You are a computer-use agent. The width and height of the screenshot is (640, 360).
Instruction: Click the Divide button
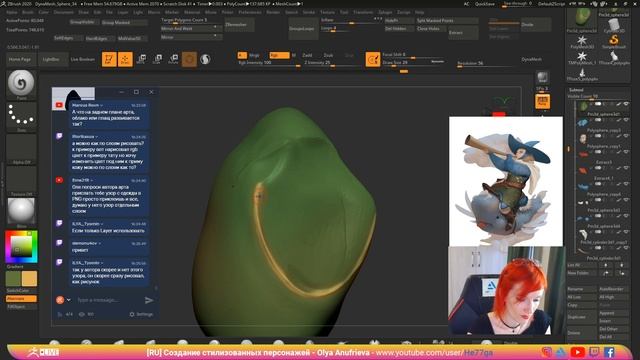point(536,25)
